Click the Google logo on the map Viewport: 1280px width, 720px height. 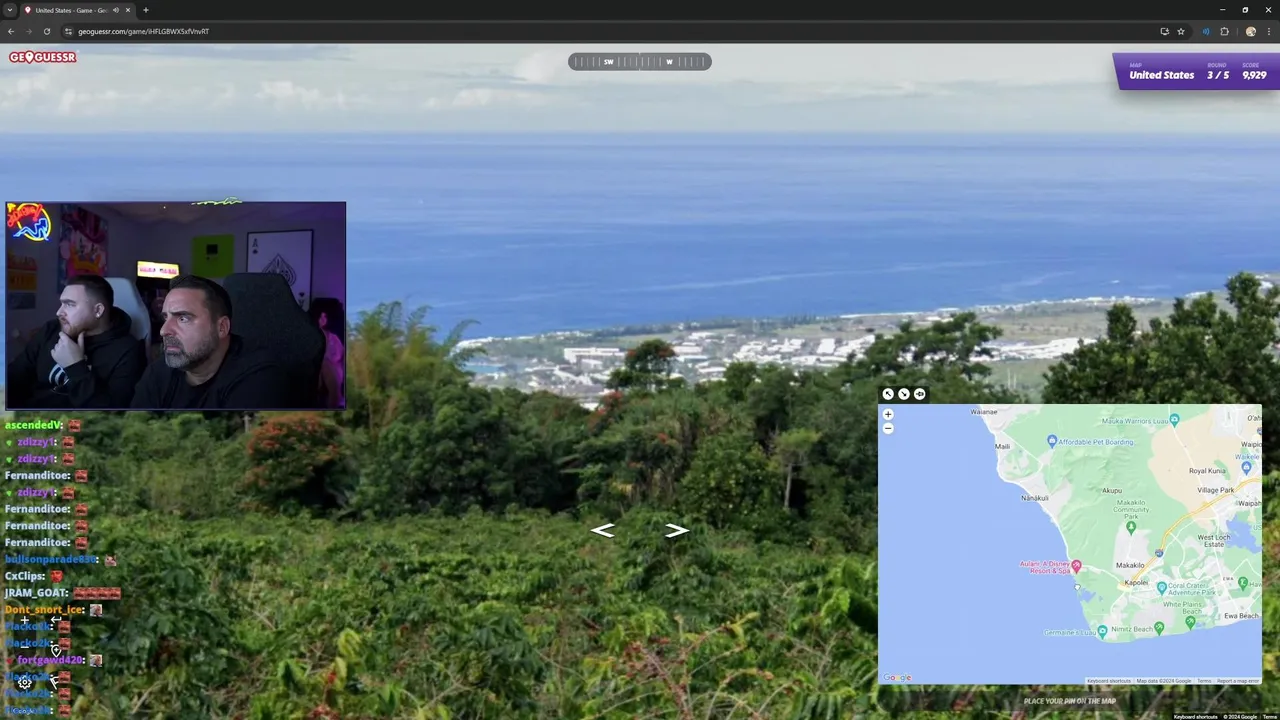coord(897,677)
